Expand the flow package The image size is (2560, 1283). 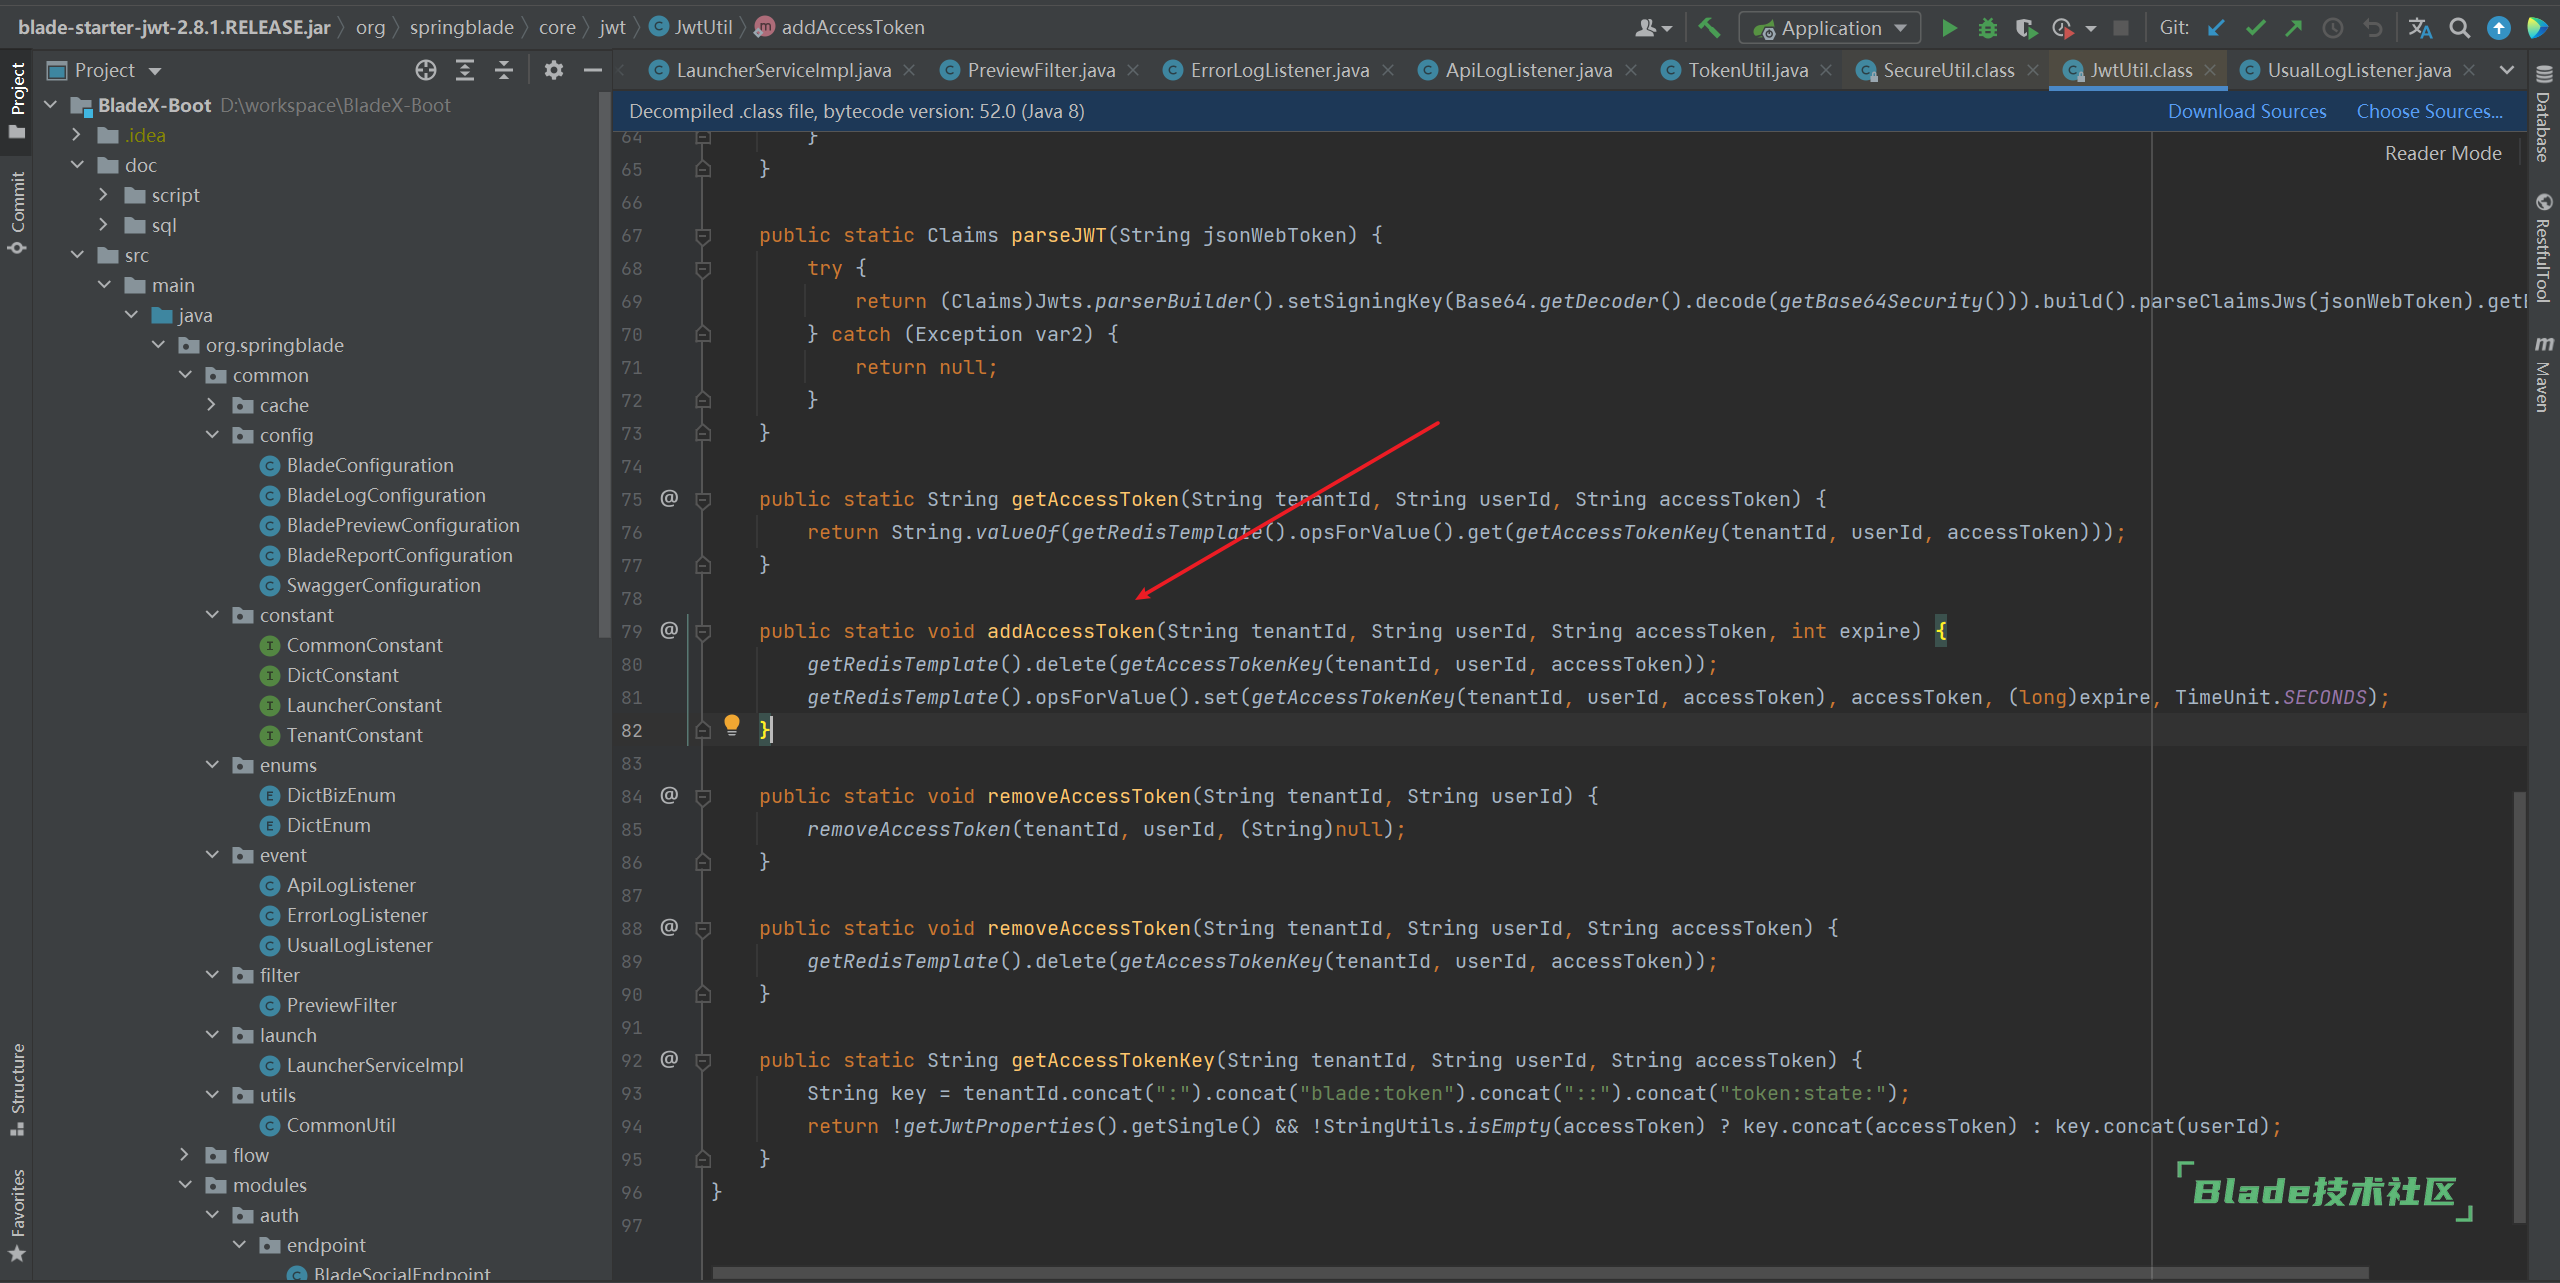click(184, 1155)
